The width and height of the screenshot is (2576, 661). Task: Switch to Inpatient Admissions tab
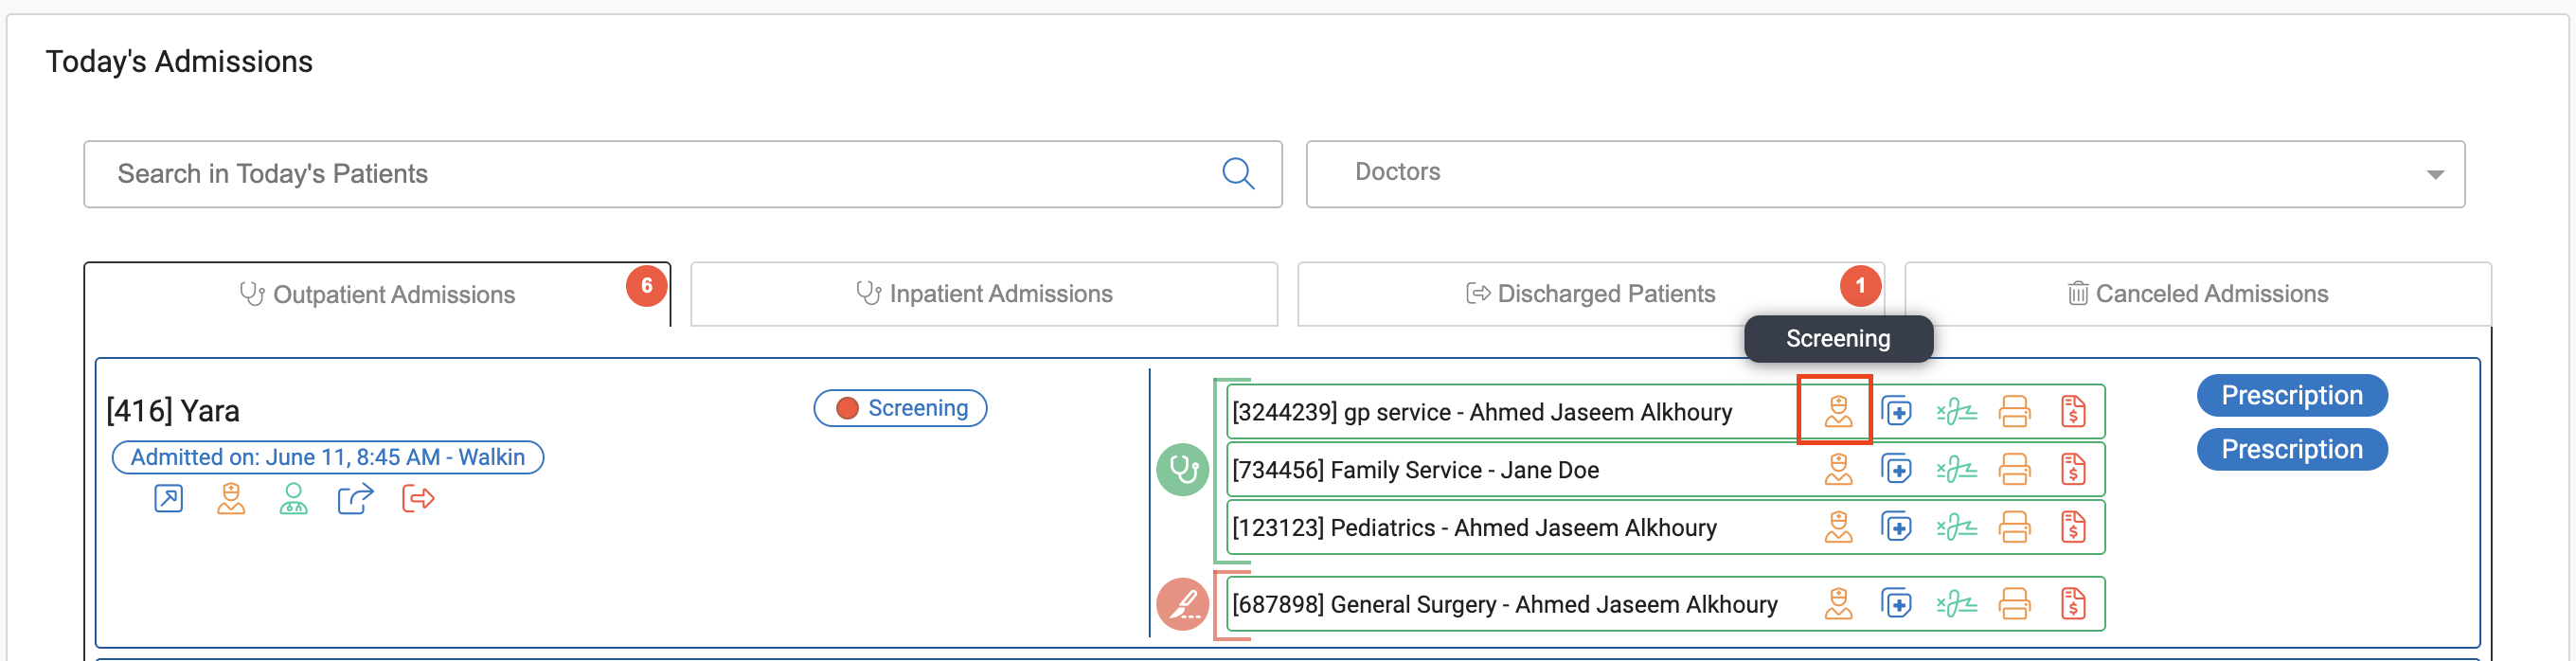coord(984,294)
